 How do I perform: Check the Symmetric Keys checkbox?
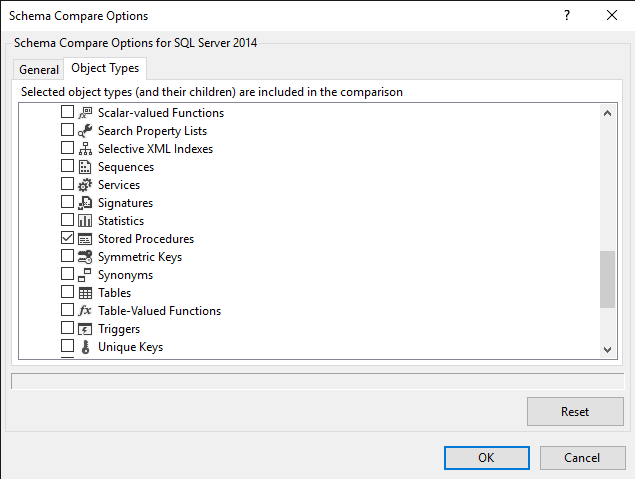point(67,256)
